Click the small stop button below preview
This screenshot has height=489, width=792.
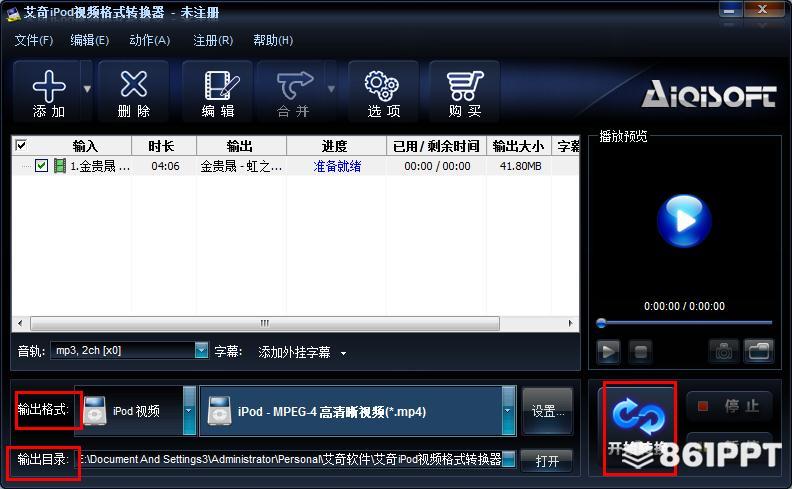click(x=640, y=351)
